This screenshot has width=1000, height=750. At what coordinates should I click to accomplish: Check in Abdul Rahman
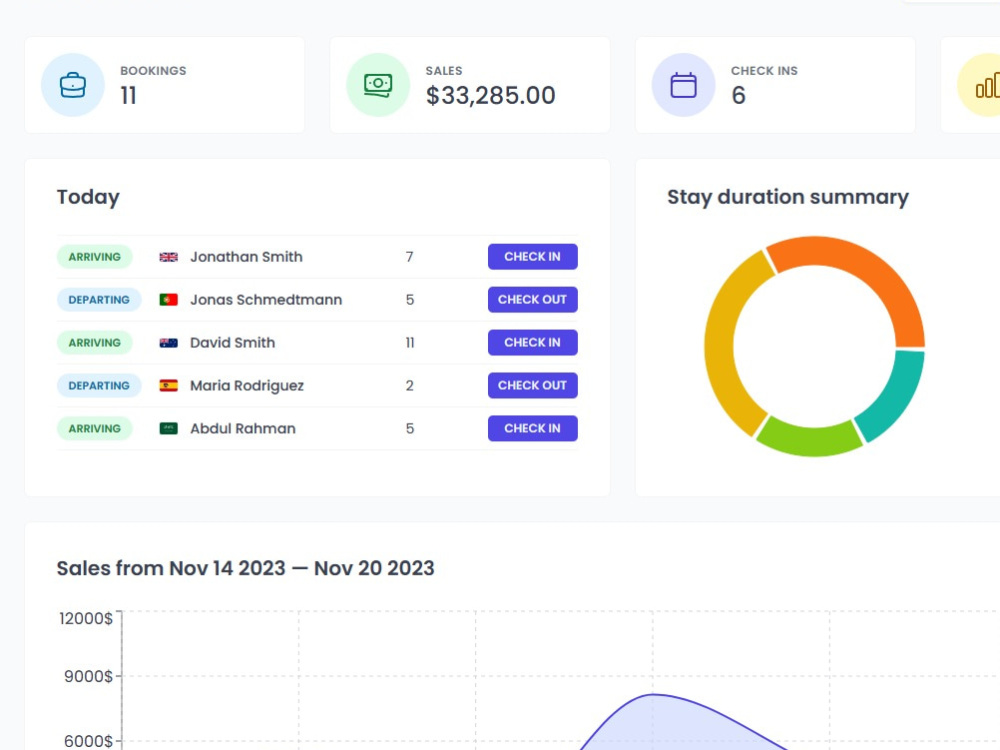click(533, 428)
